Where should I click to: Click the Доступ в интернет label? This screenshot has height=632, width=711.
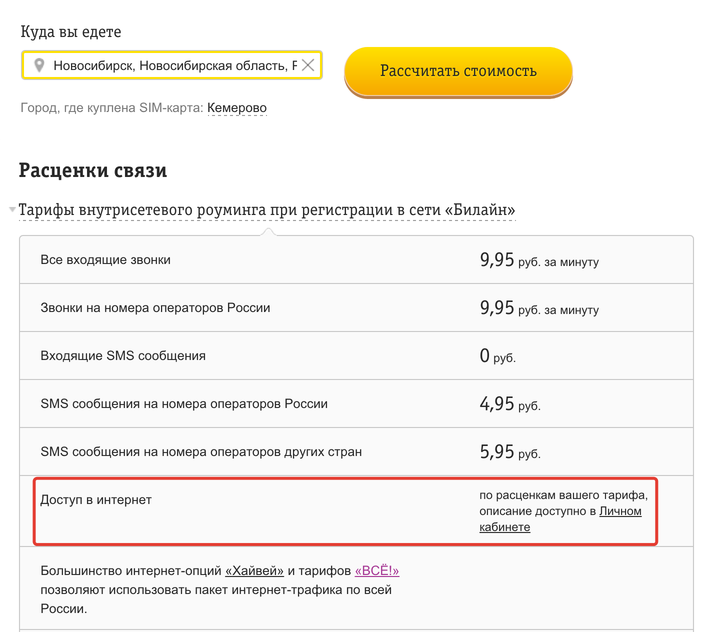pyautogui.click(x=96, y=500)
